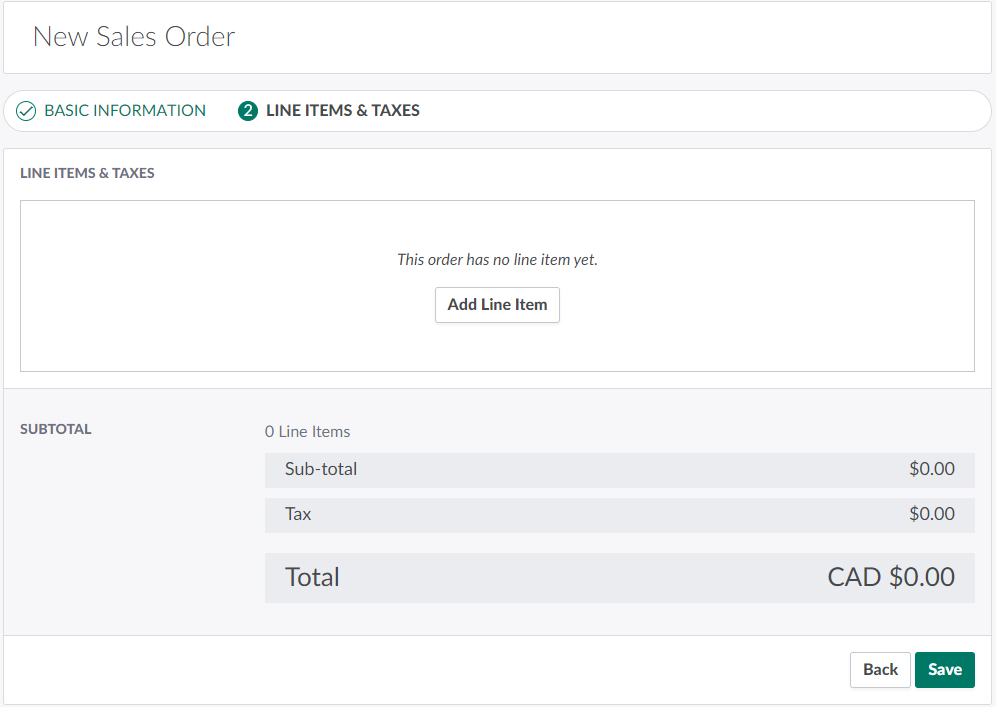
Task: Click the CAD $0.00 total amount
Action: [x=890, y=577]
